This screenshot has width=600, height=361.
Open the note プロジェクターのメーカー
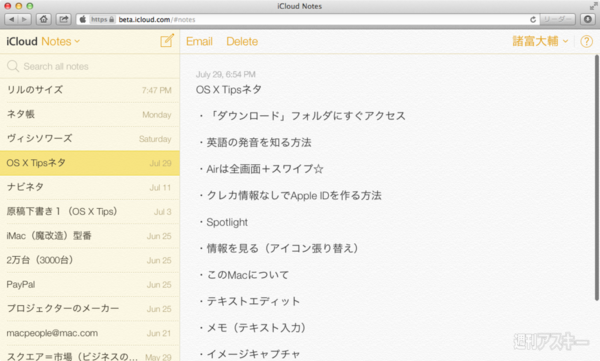pyautogui.click(x=90, y=309)
